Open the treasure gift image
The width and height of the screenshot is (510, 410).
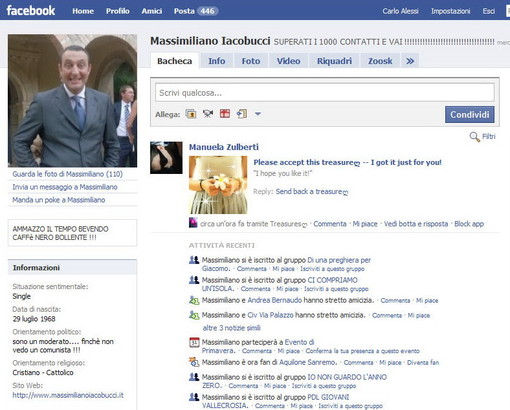click(218, 185)
